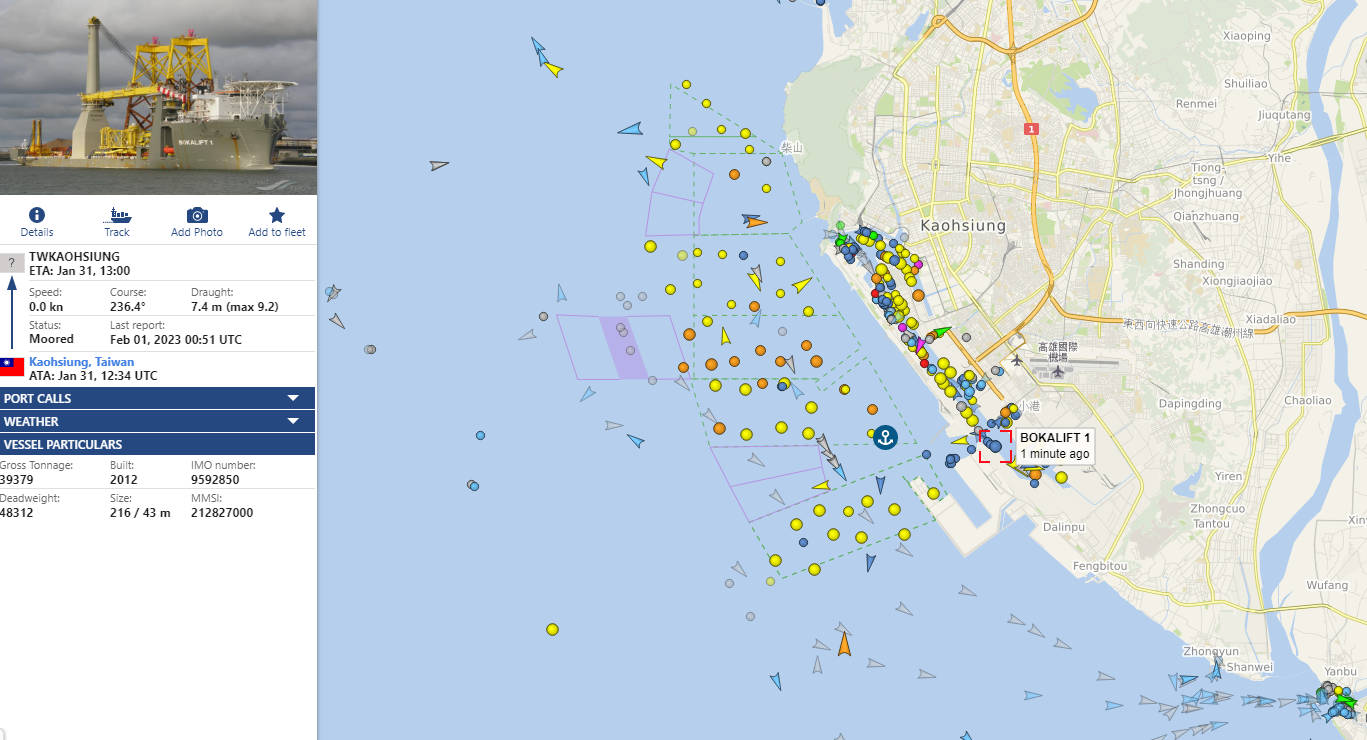
Task: Expand the WEATHER section arrow
Action: (x=293, y=421)
